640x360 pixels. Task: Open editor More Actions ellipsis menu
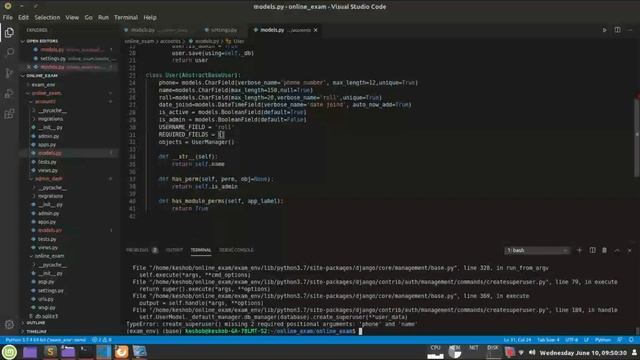pyautogui.click(x=630, y=30)
